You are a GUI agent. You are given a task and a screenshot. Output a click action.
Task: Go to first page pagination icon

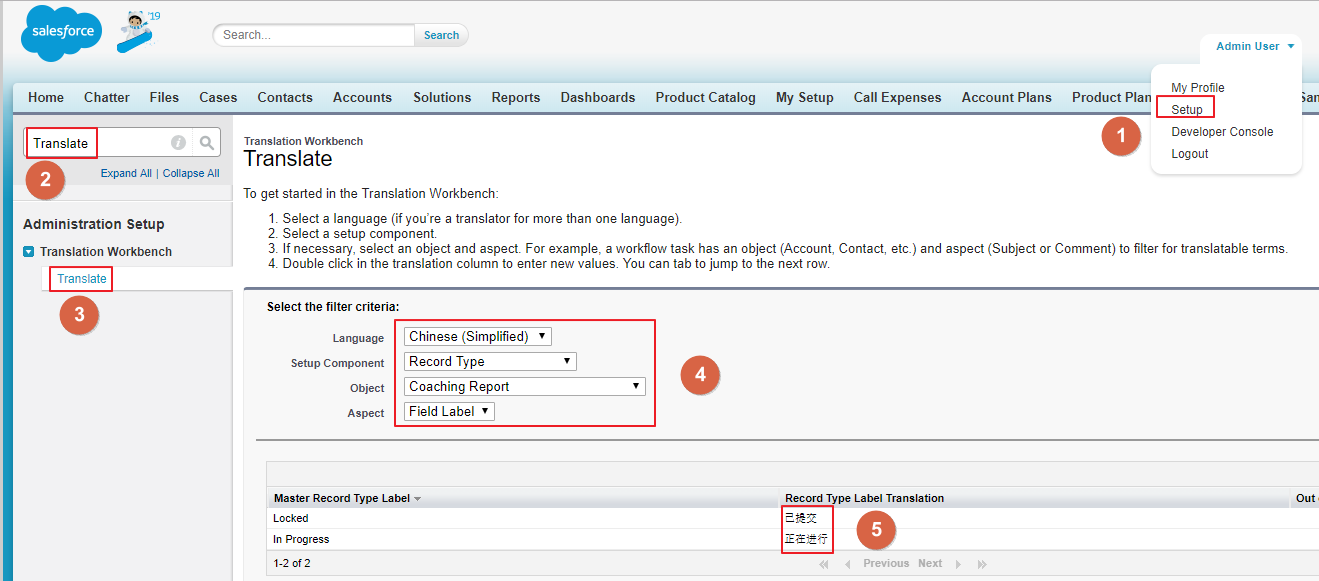(824, 564)
